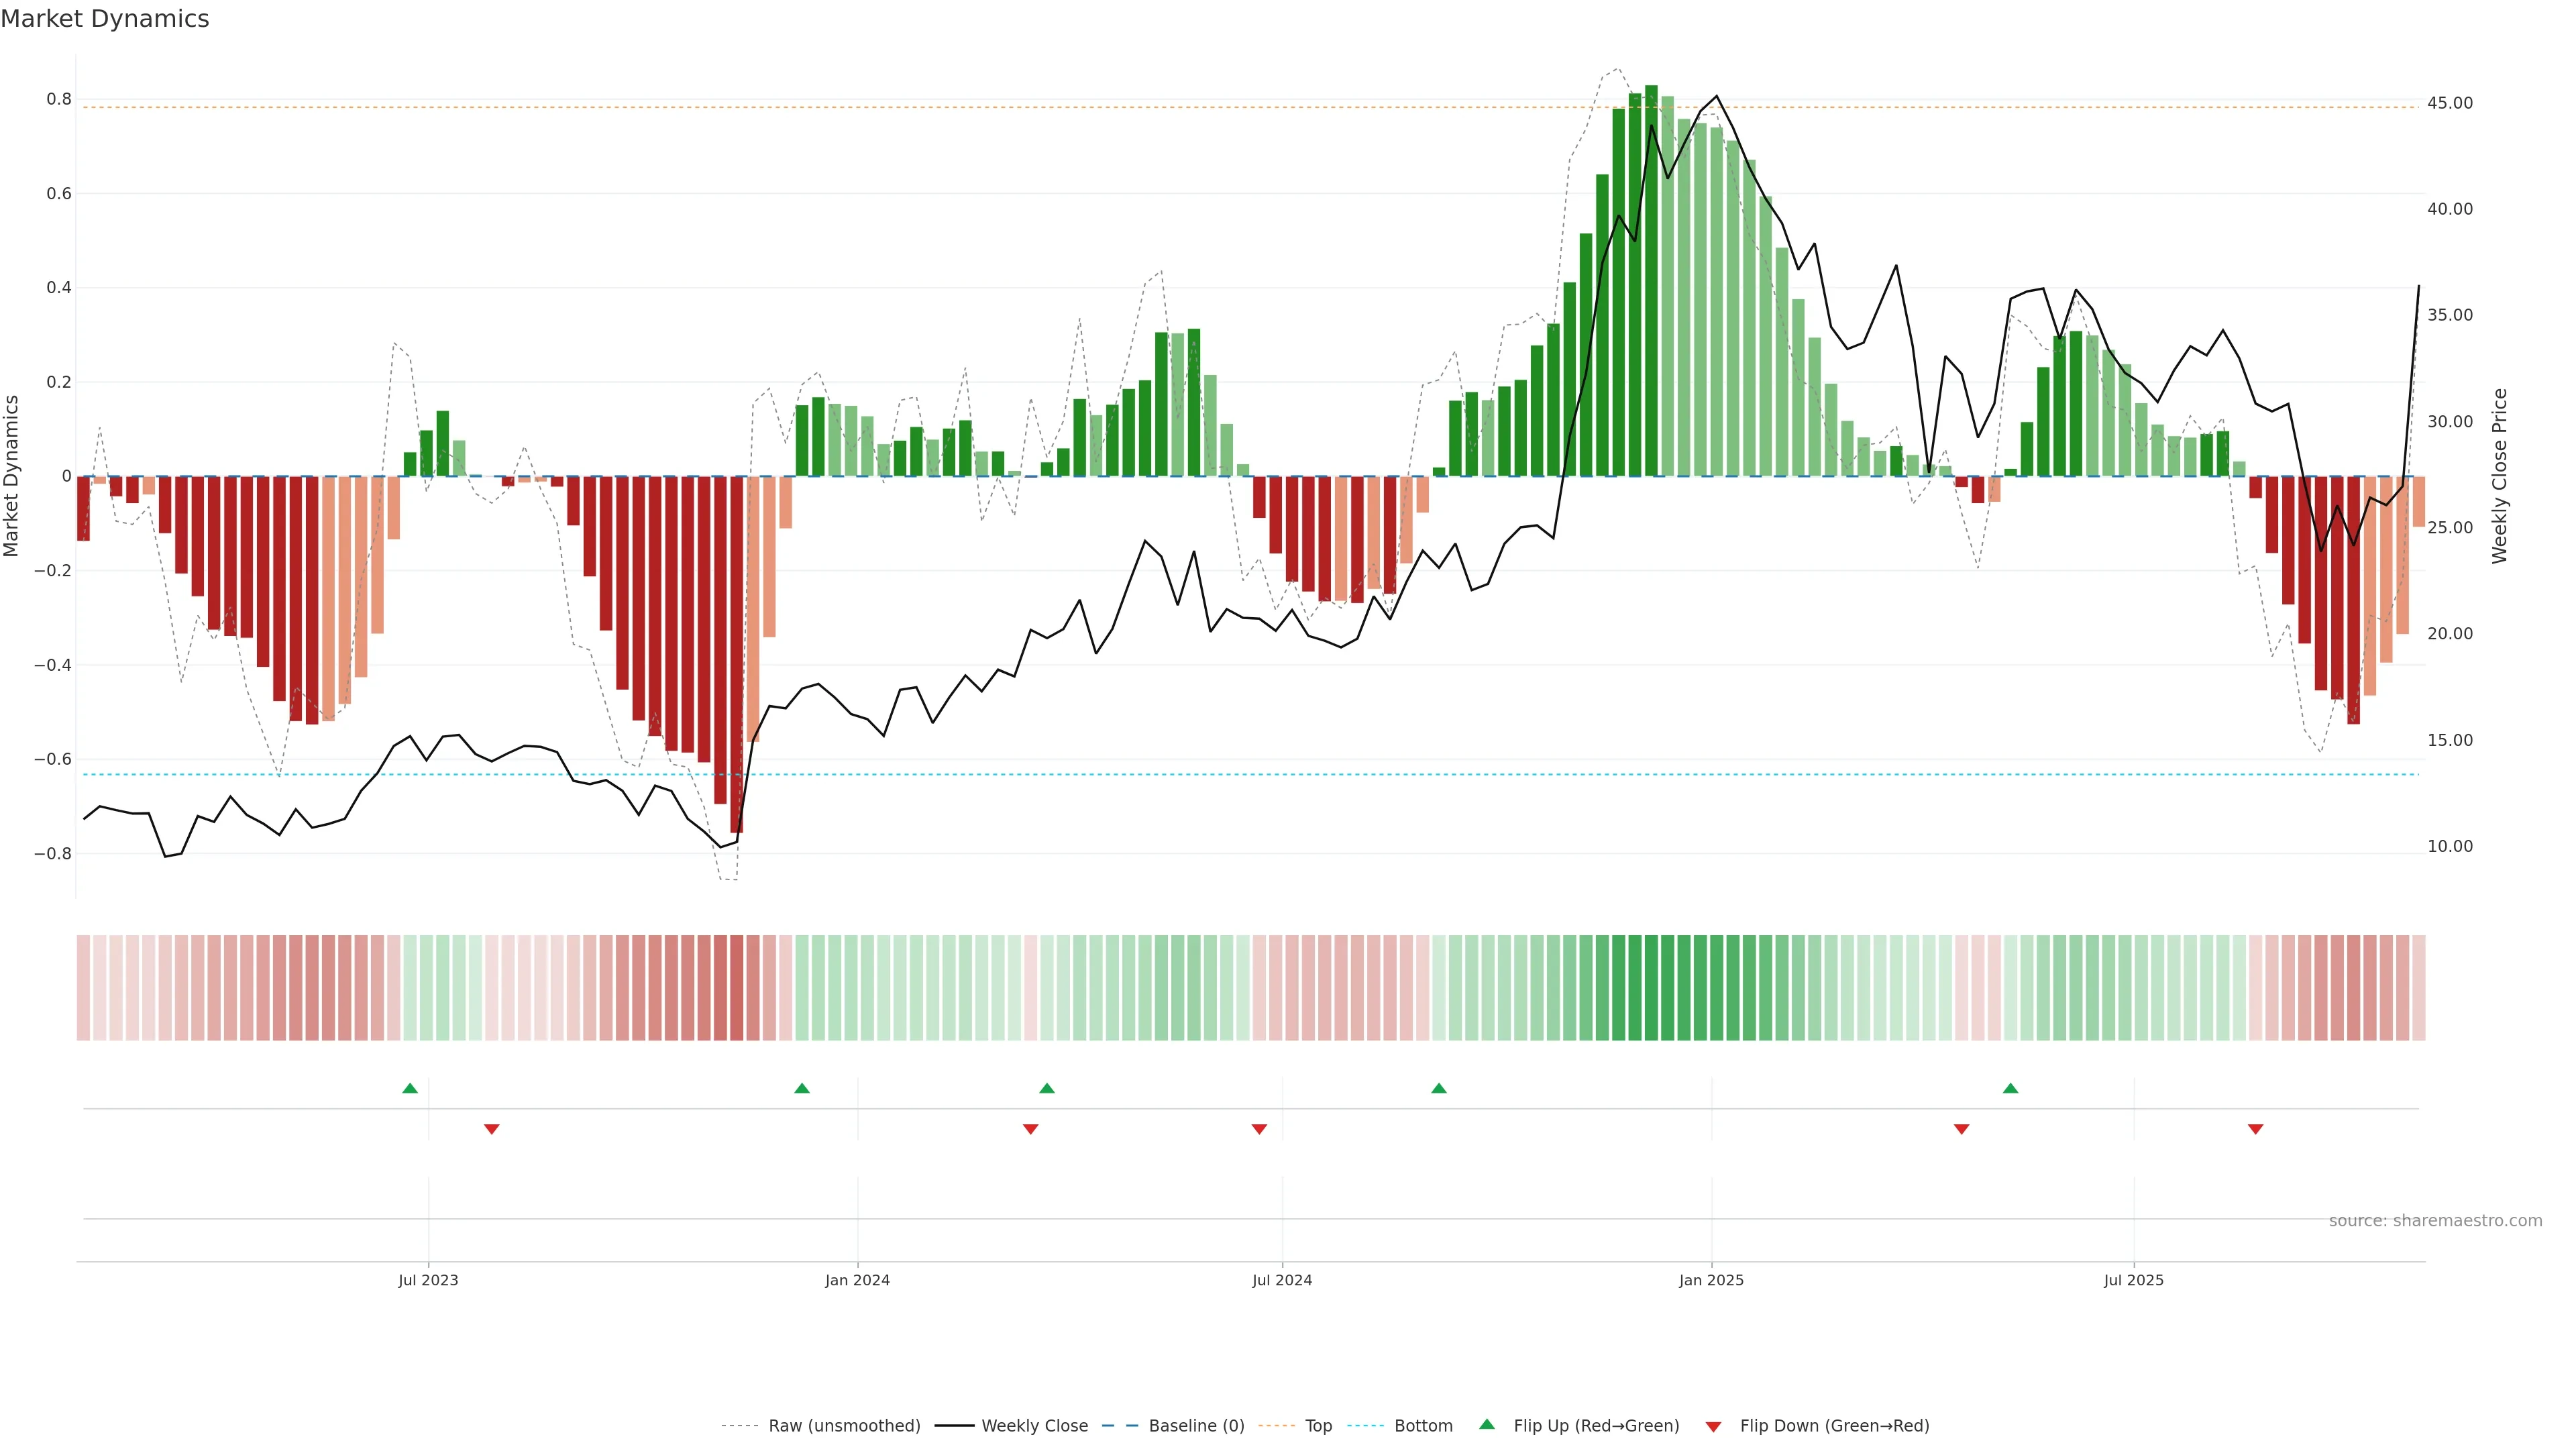This screenshot has width=2576, height=1449.
Task: Click the darkest green heat strip cell near Jan 2025
Action: coord(1651,988)
